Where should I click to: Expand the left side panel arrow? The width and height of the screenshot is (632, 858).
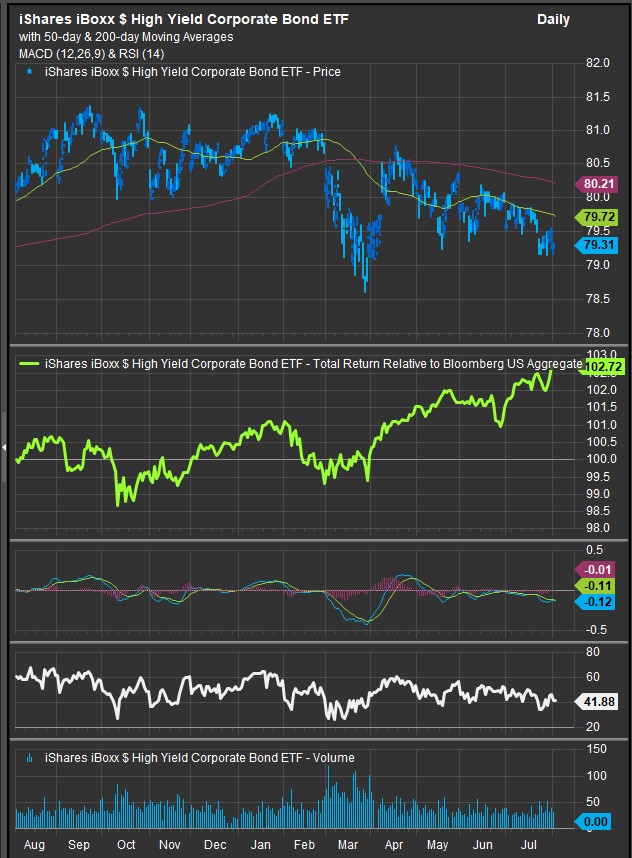coord(4,448)
